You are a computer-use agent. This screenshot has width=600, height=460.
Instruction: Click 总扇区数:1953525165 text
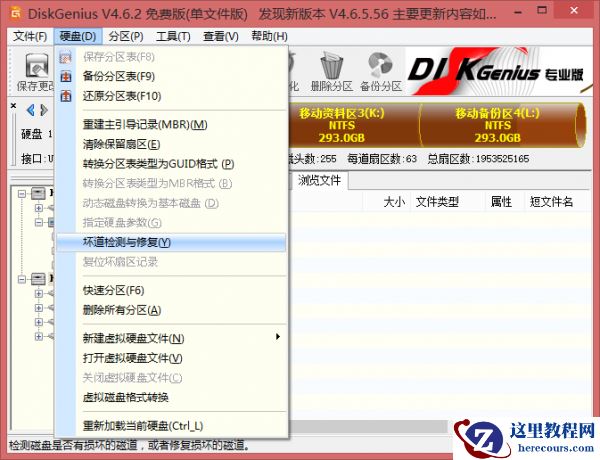pyautogui.click(x=478, y=159)
